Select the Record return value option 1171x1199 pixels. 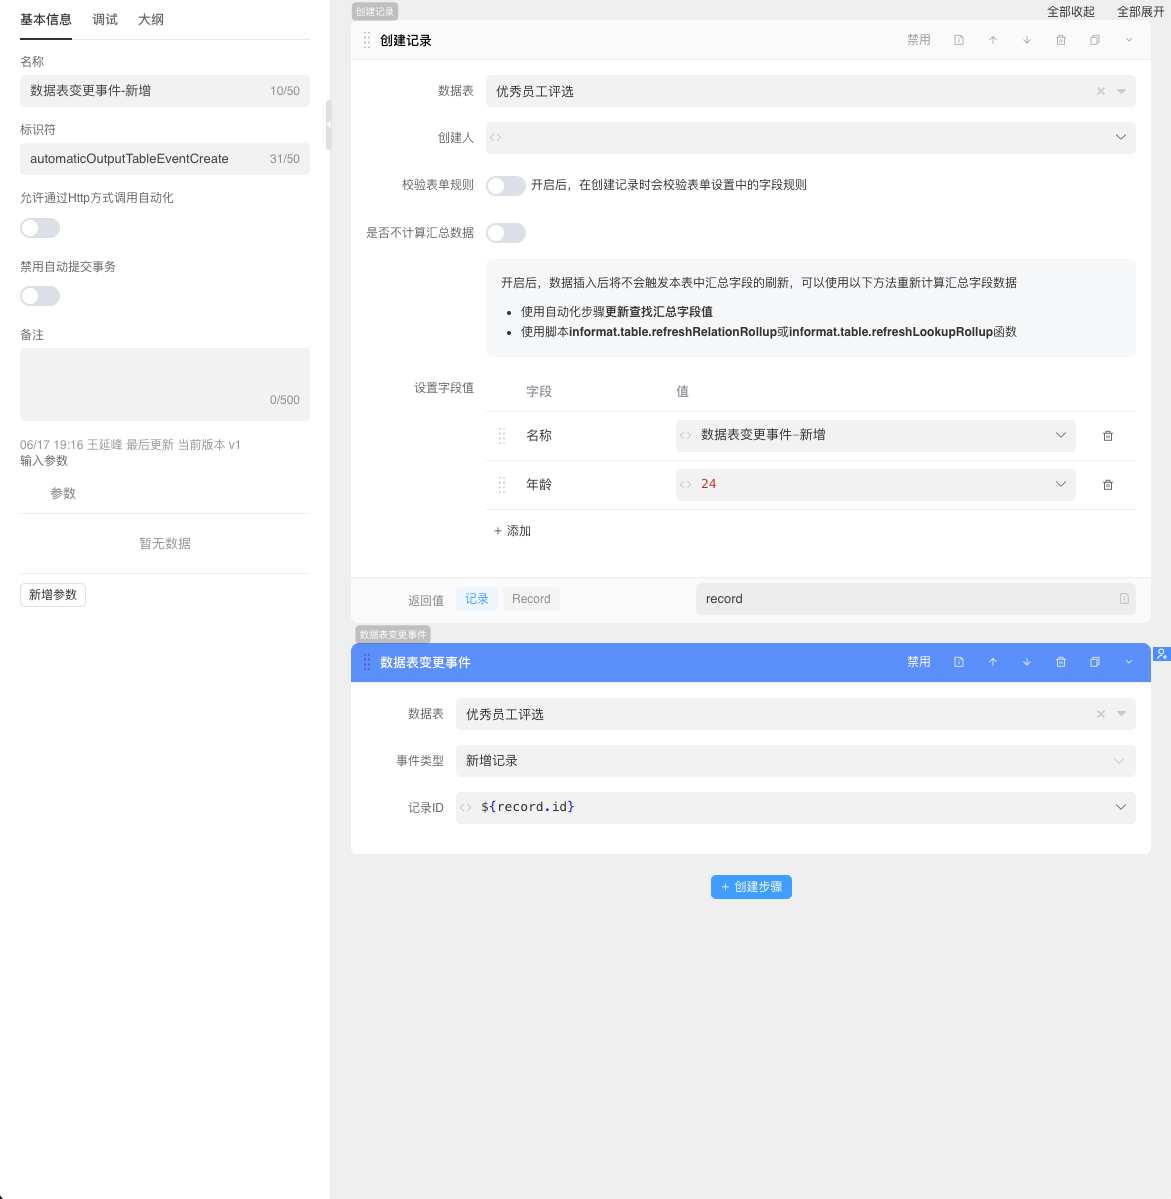click(531, 598)
